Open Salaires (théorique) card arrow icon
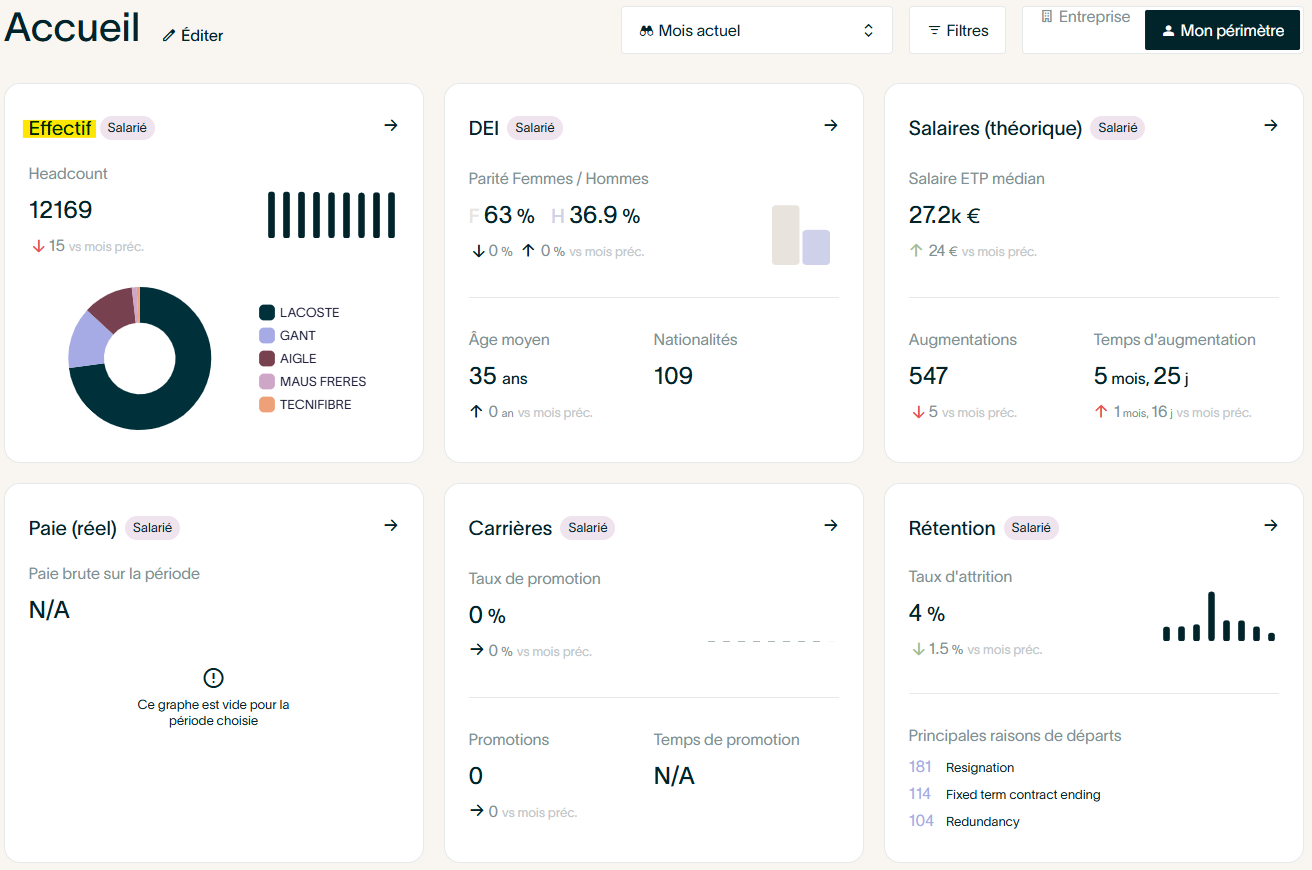This screenshot has width=1312, height=870. [x=1270, y=126]
